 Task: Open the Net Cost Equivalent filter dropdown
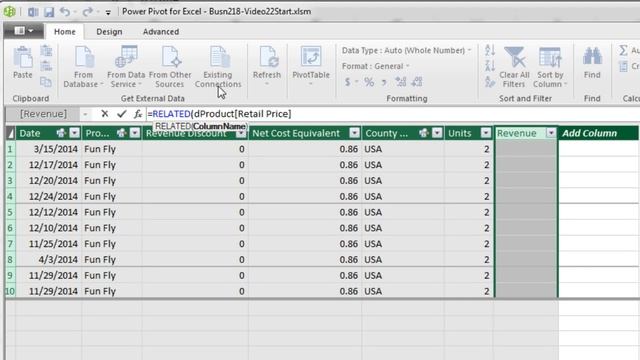[355, 133]
